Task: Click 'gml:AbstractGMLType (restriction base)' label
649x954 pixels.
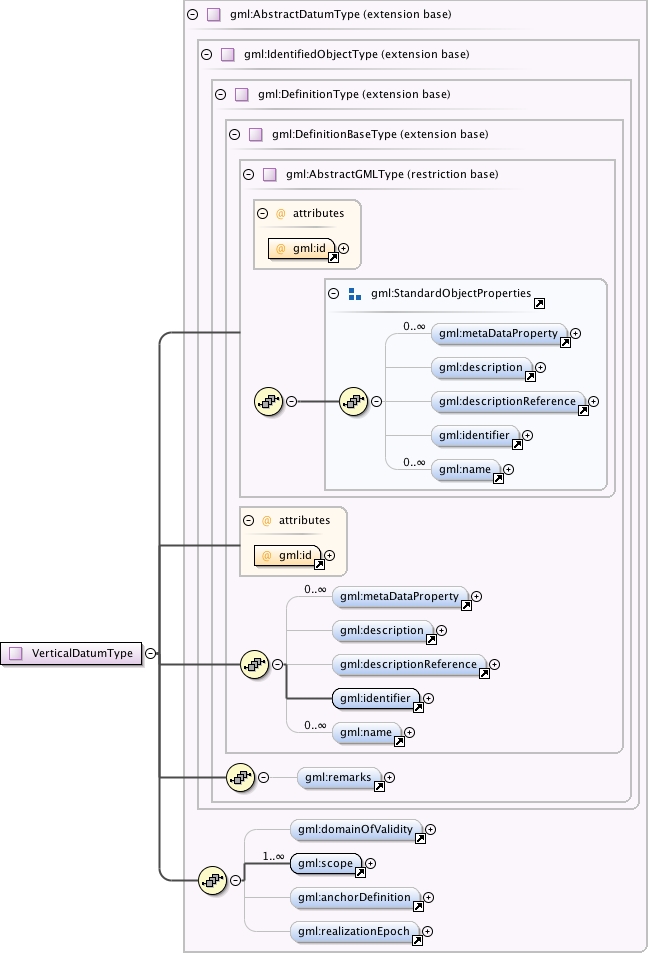Action: pos(392,175)
